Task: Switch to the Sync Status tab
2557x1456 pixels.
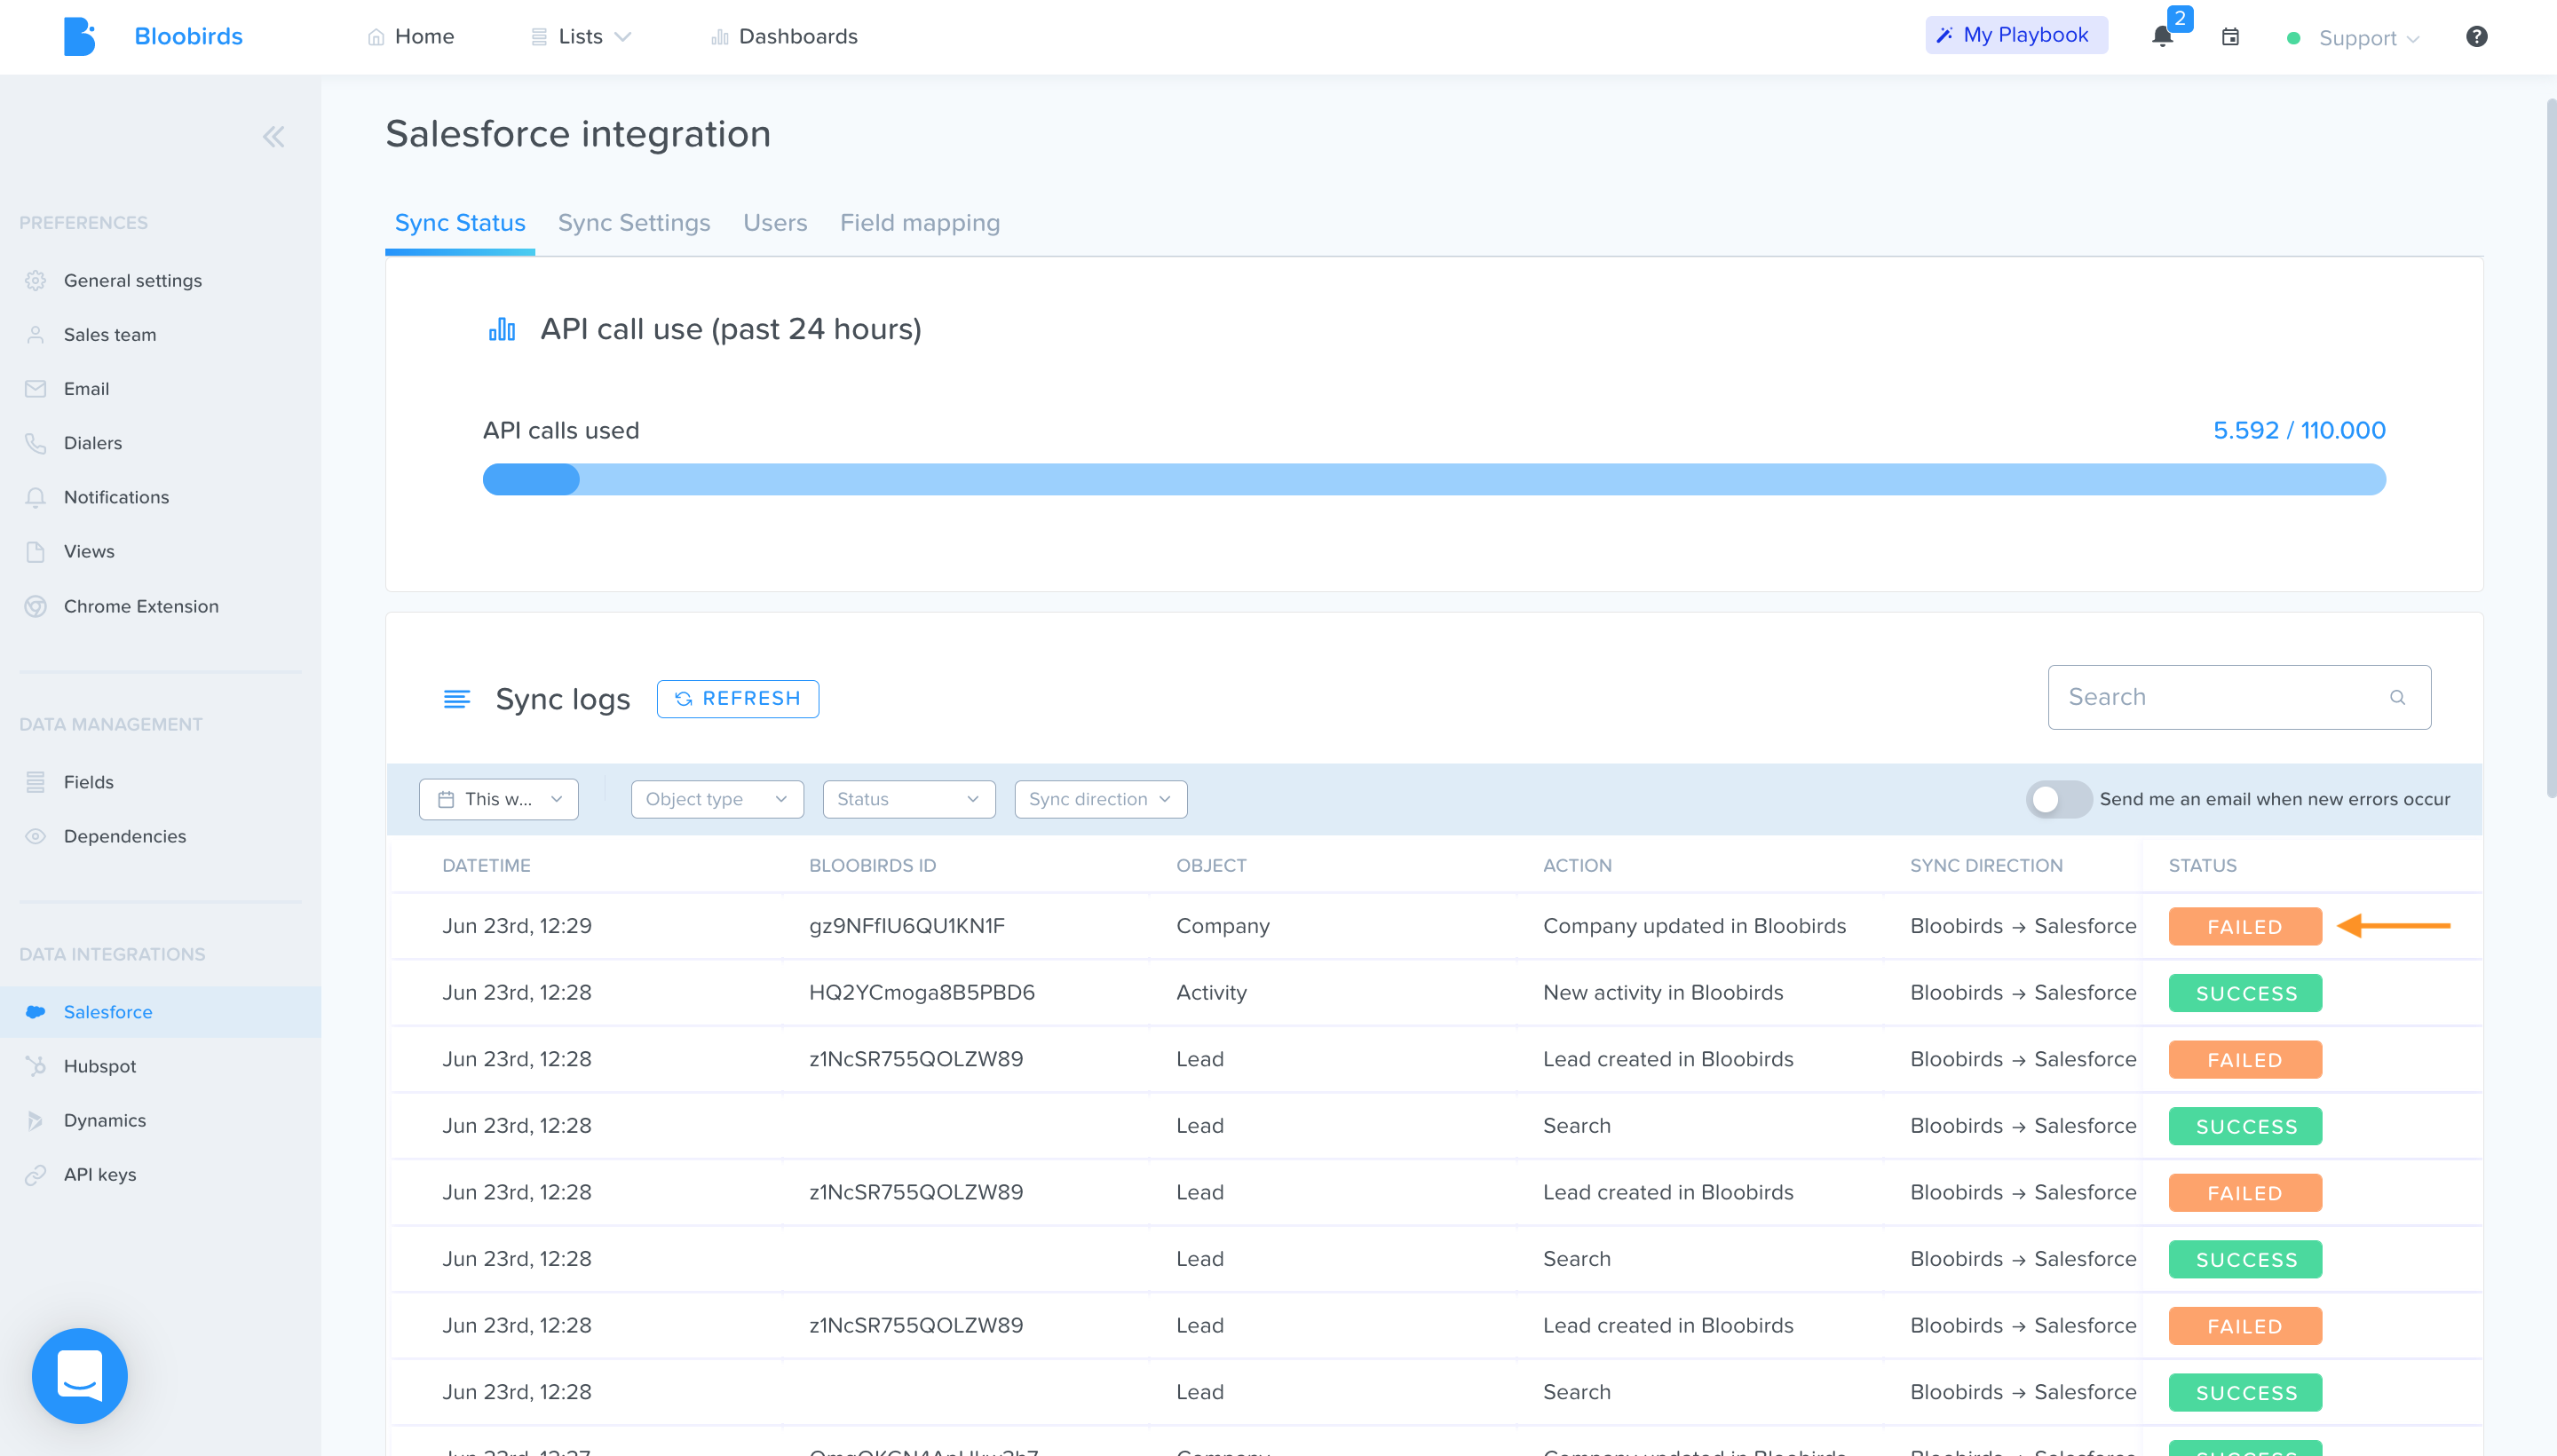Action: [460, 223]
